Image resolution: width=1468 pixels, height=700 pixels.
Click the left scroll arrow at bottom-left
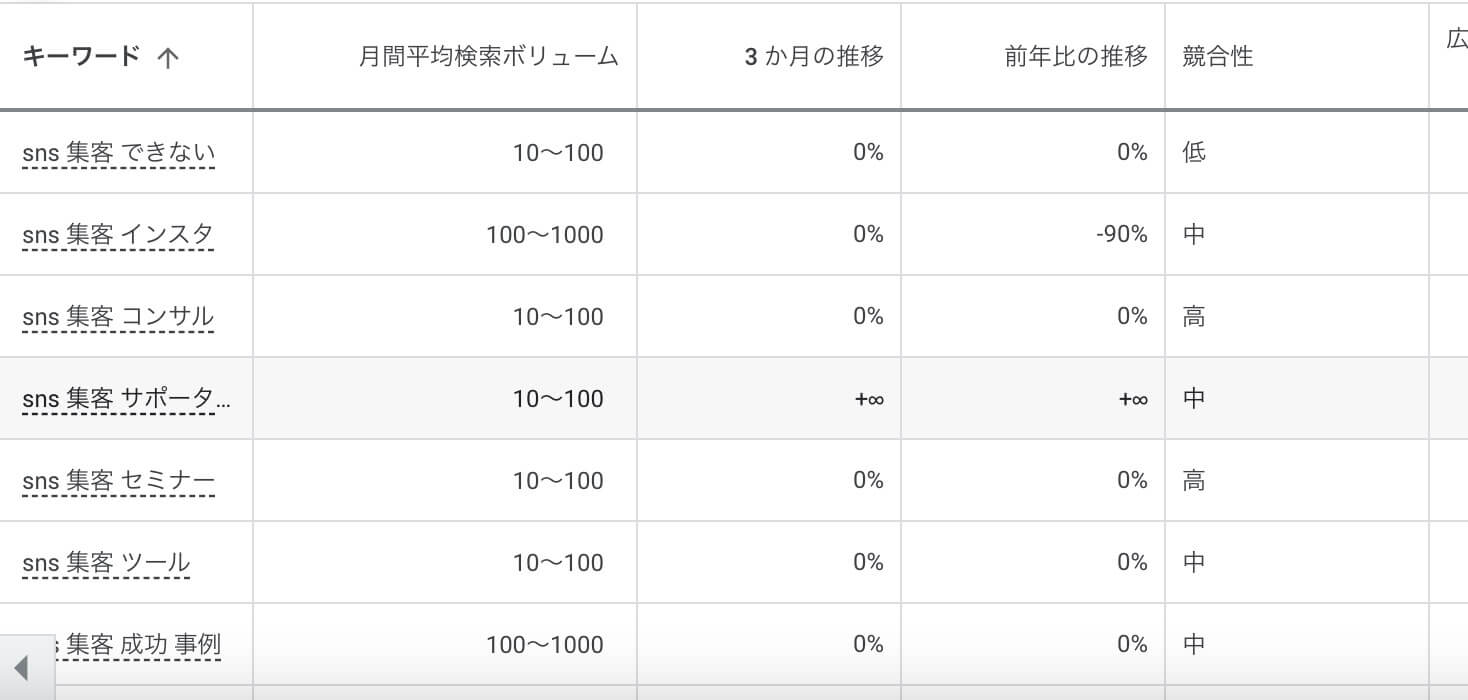pos(21,668)
